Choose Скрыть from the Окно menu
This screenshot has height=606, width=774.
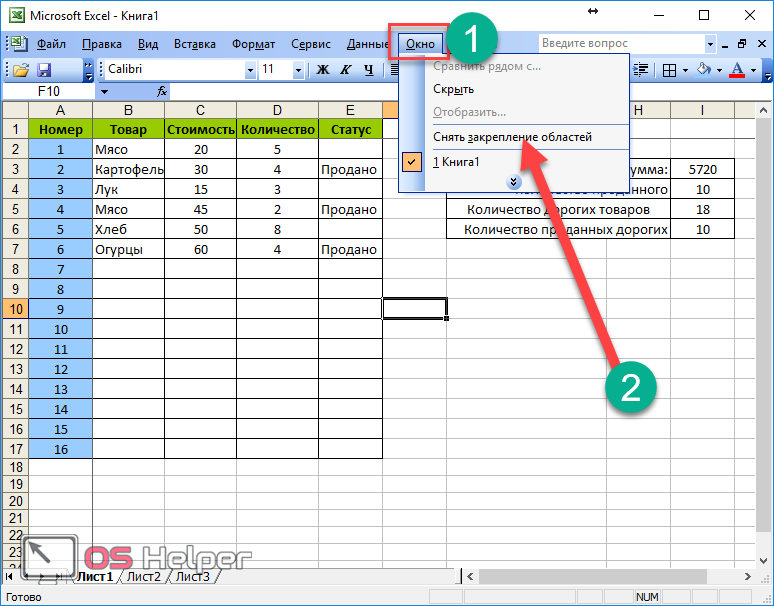[x=514, y=89]
